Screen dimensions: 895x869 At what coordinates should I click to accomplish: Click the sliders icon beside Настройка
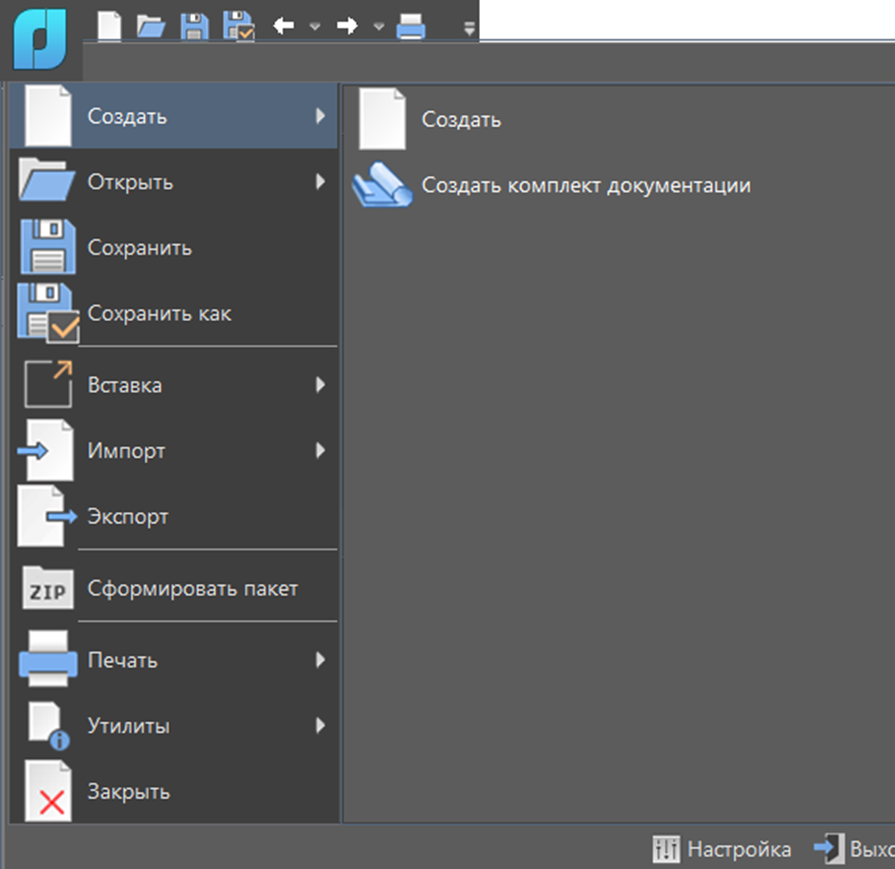coord(666,849)
